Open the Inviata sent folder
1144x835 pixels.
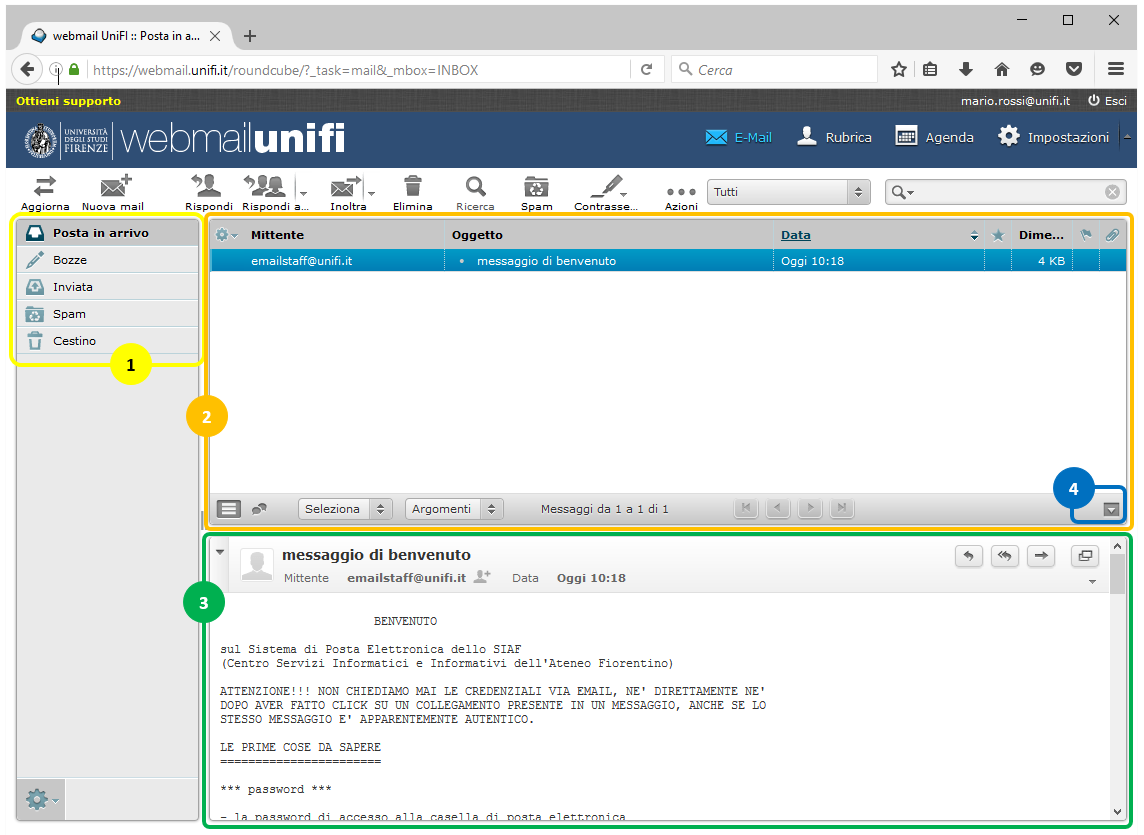108,287
